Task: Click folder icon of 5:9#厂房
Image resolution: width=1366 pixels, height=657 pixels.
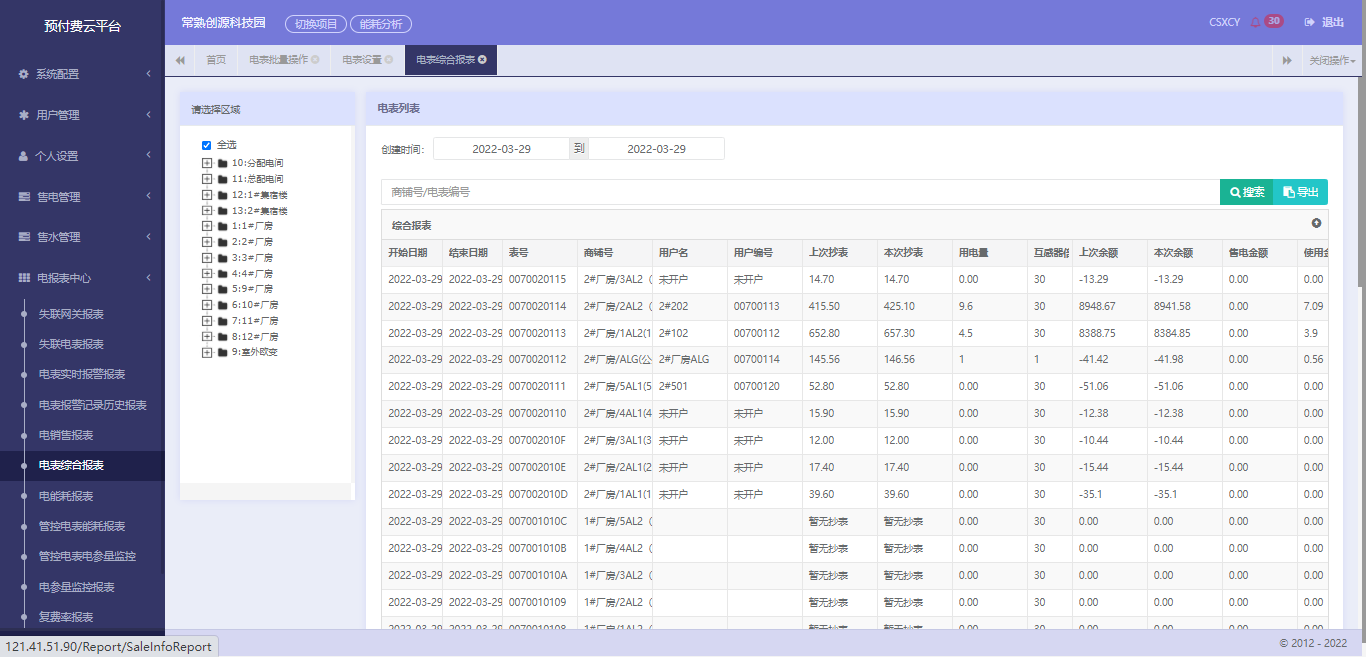Action: [222, 289]
